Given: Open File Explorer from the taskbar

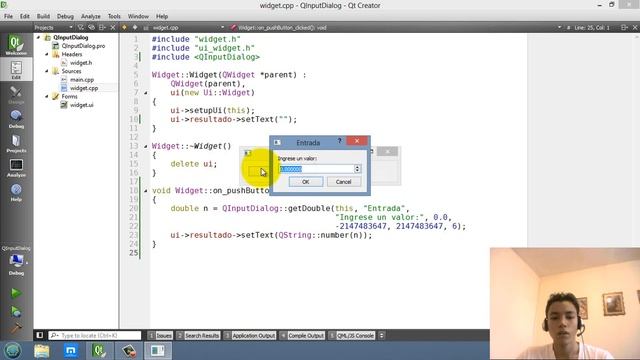Looking at the screenshot, I should coord(41,351).
